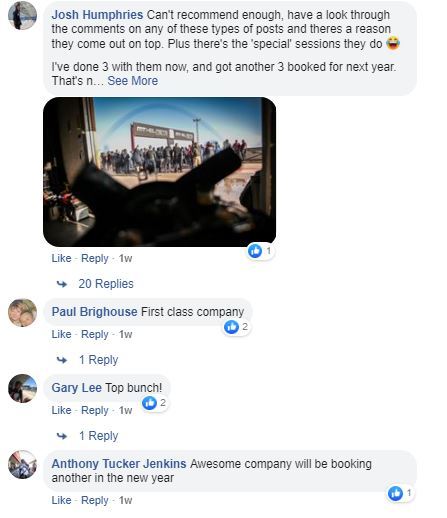Open 1w timestamp on Gary Lee's comment
The width and height of the screenshot is (447, 518).
coord(126,410)
